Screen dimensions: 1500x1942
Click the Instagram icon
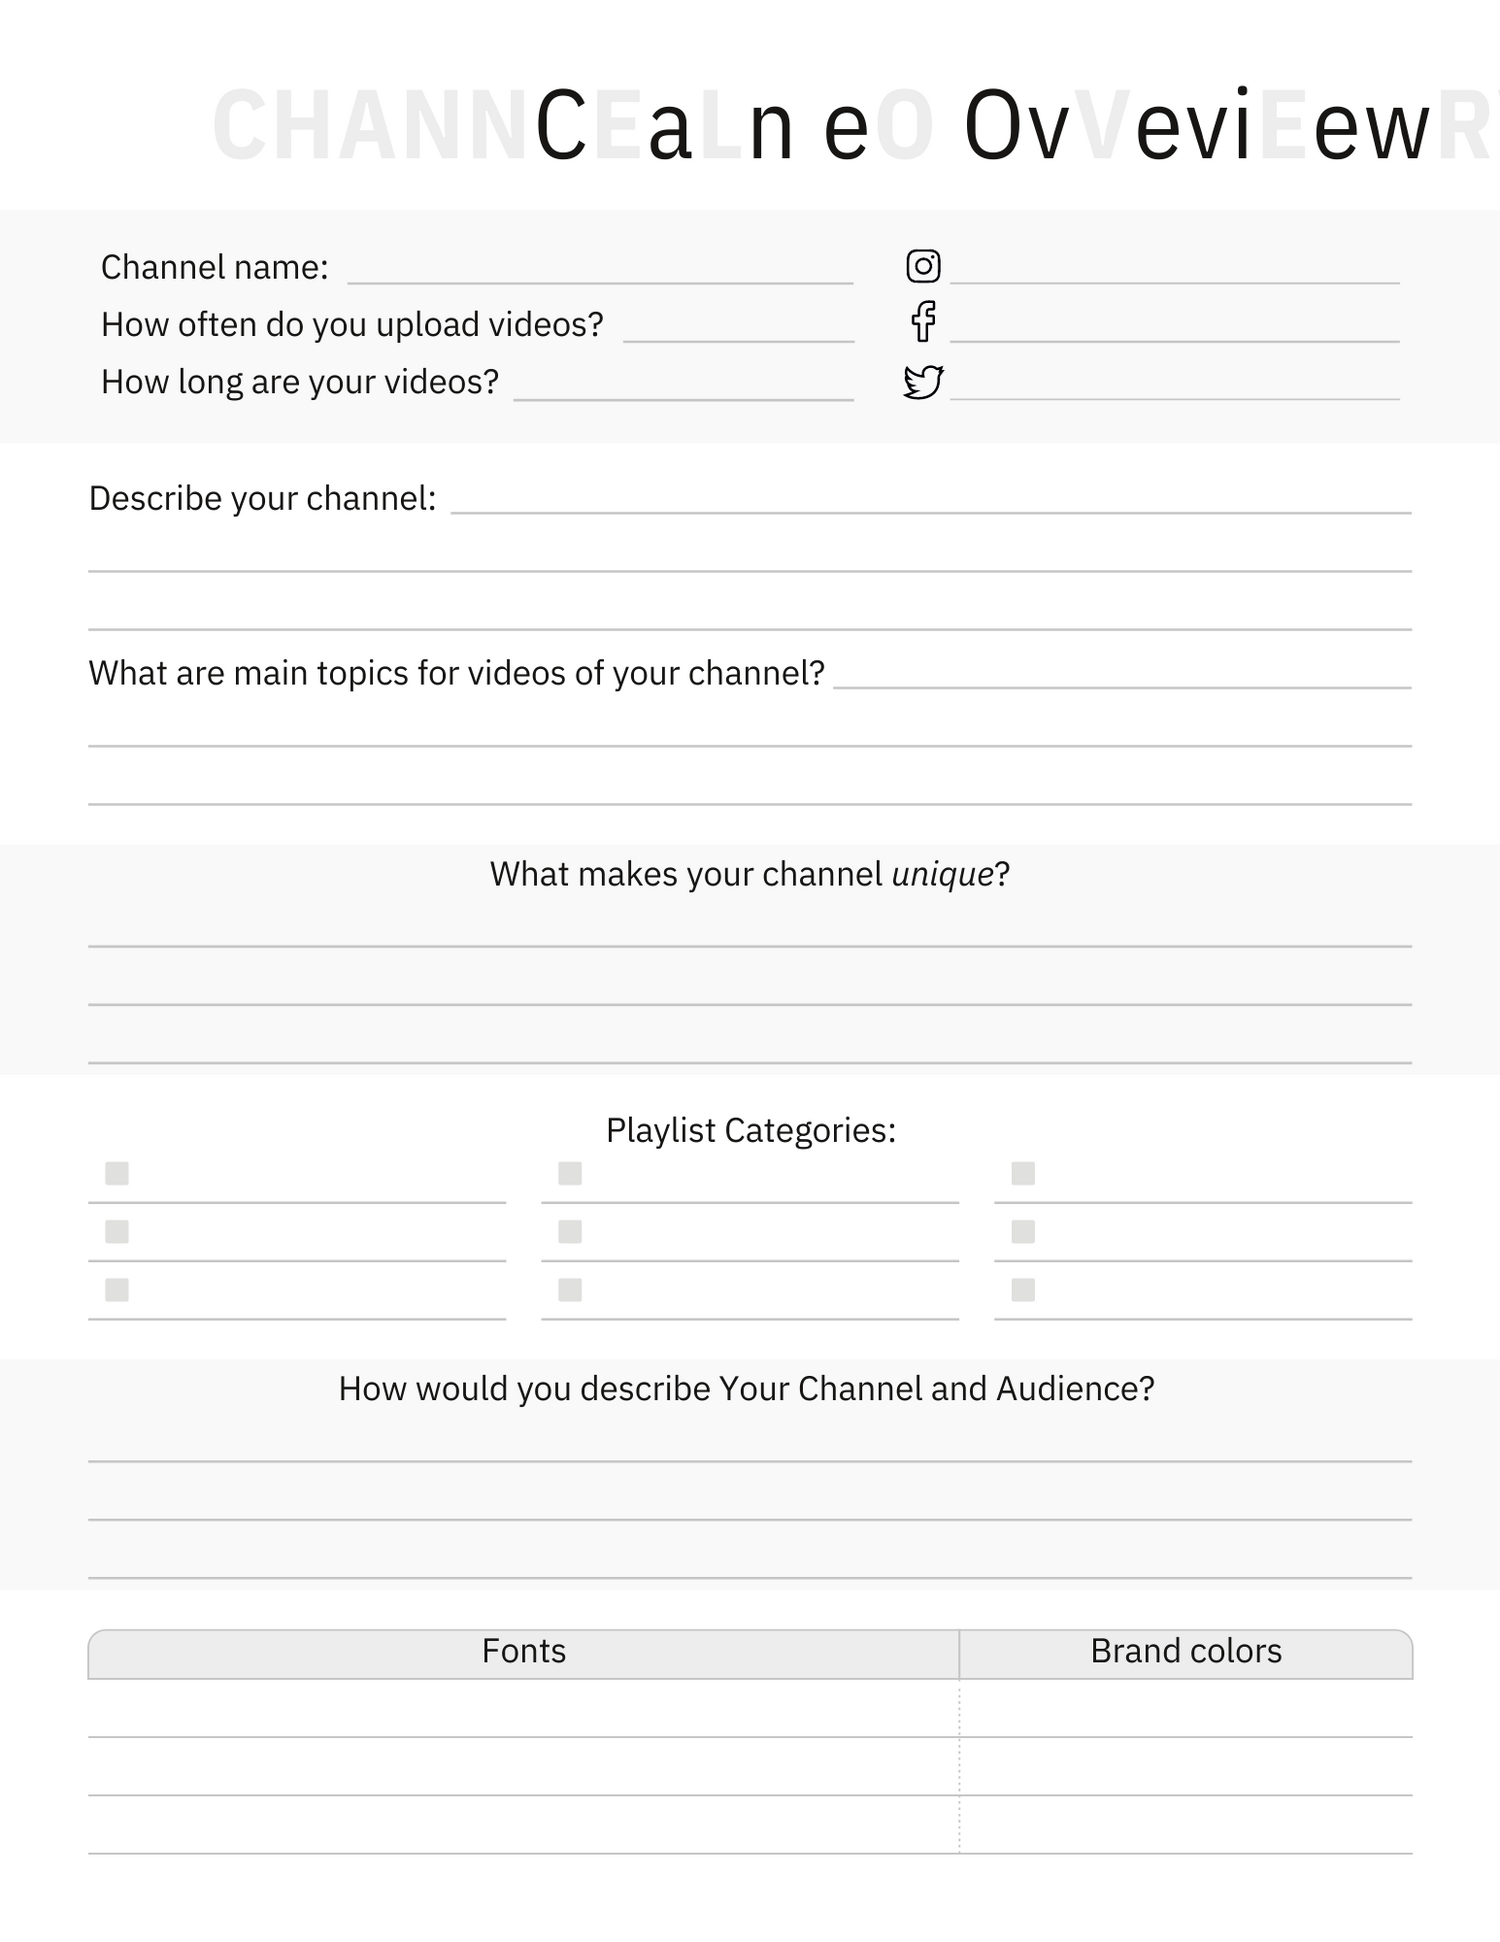(x=923, y=266)
